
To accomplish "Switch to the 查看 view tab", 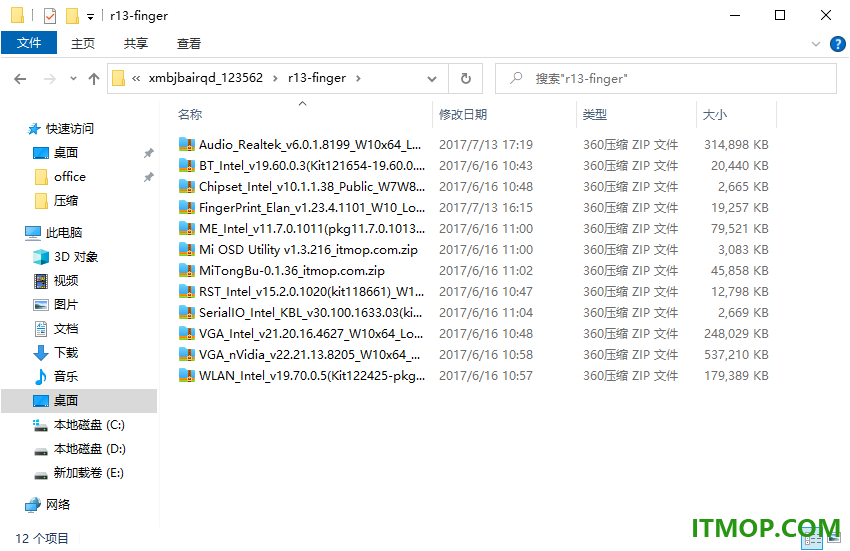I will point(189,43).
